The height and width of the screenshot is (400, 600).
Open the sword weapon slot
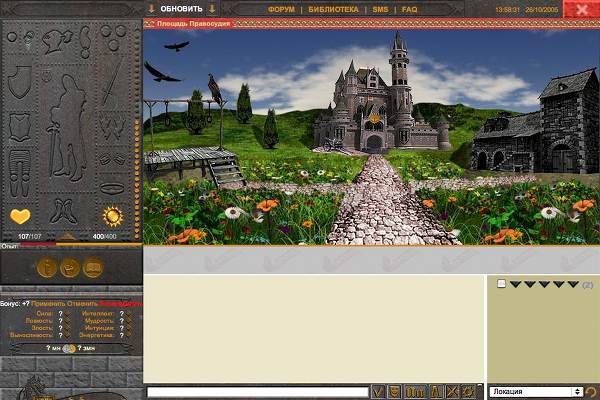click(x=112, y=83)
